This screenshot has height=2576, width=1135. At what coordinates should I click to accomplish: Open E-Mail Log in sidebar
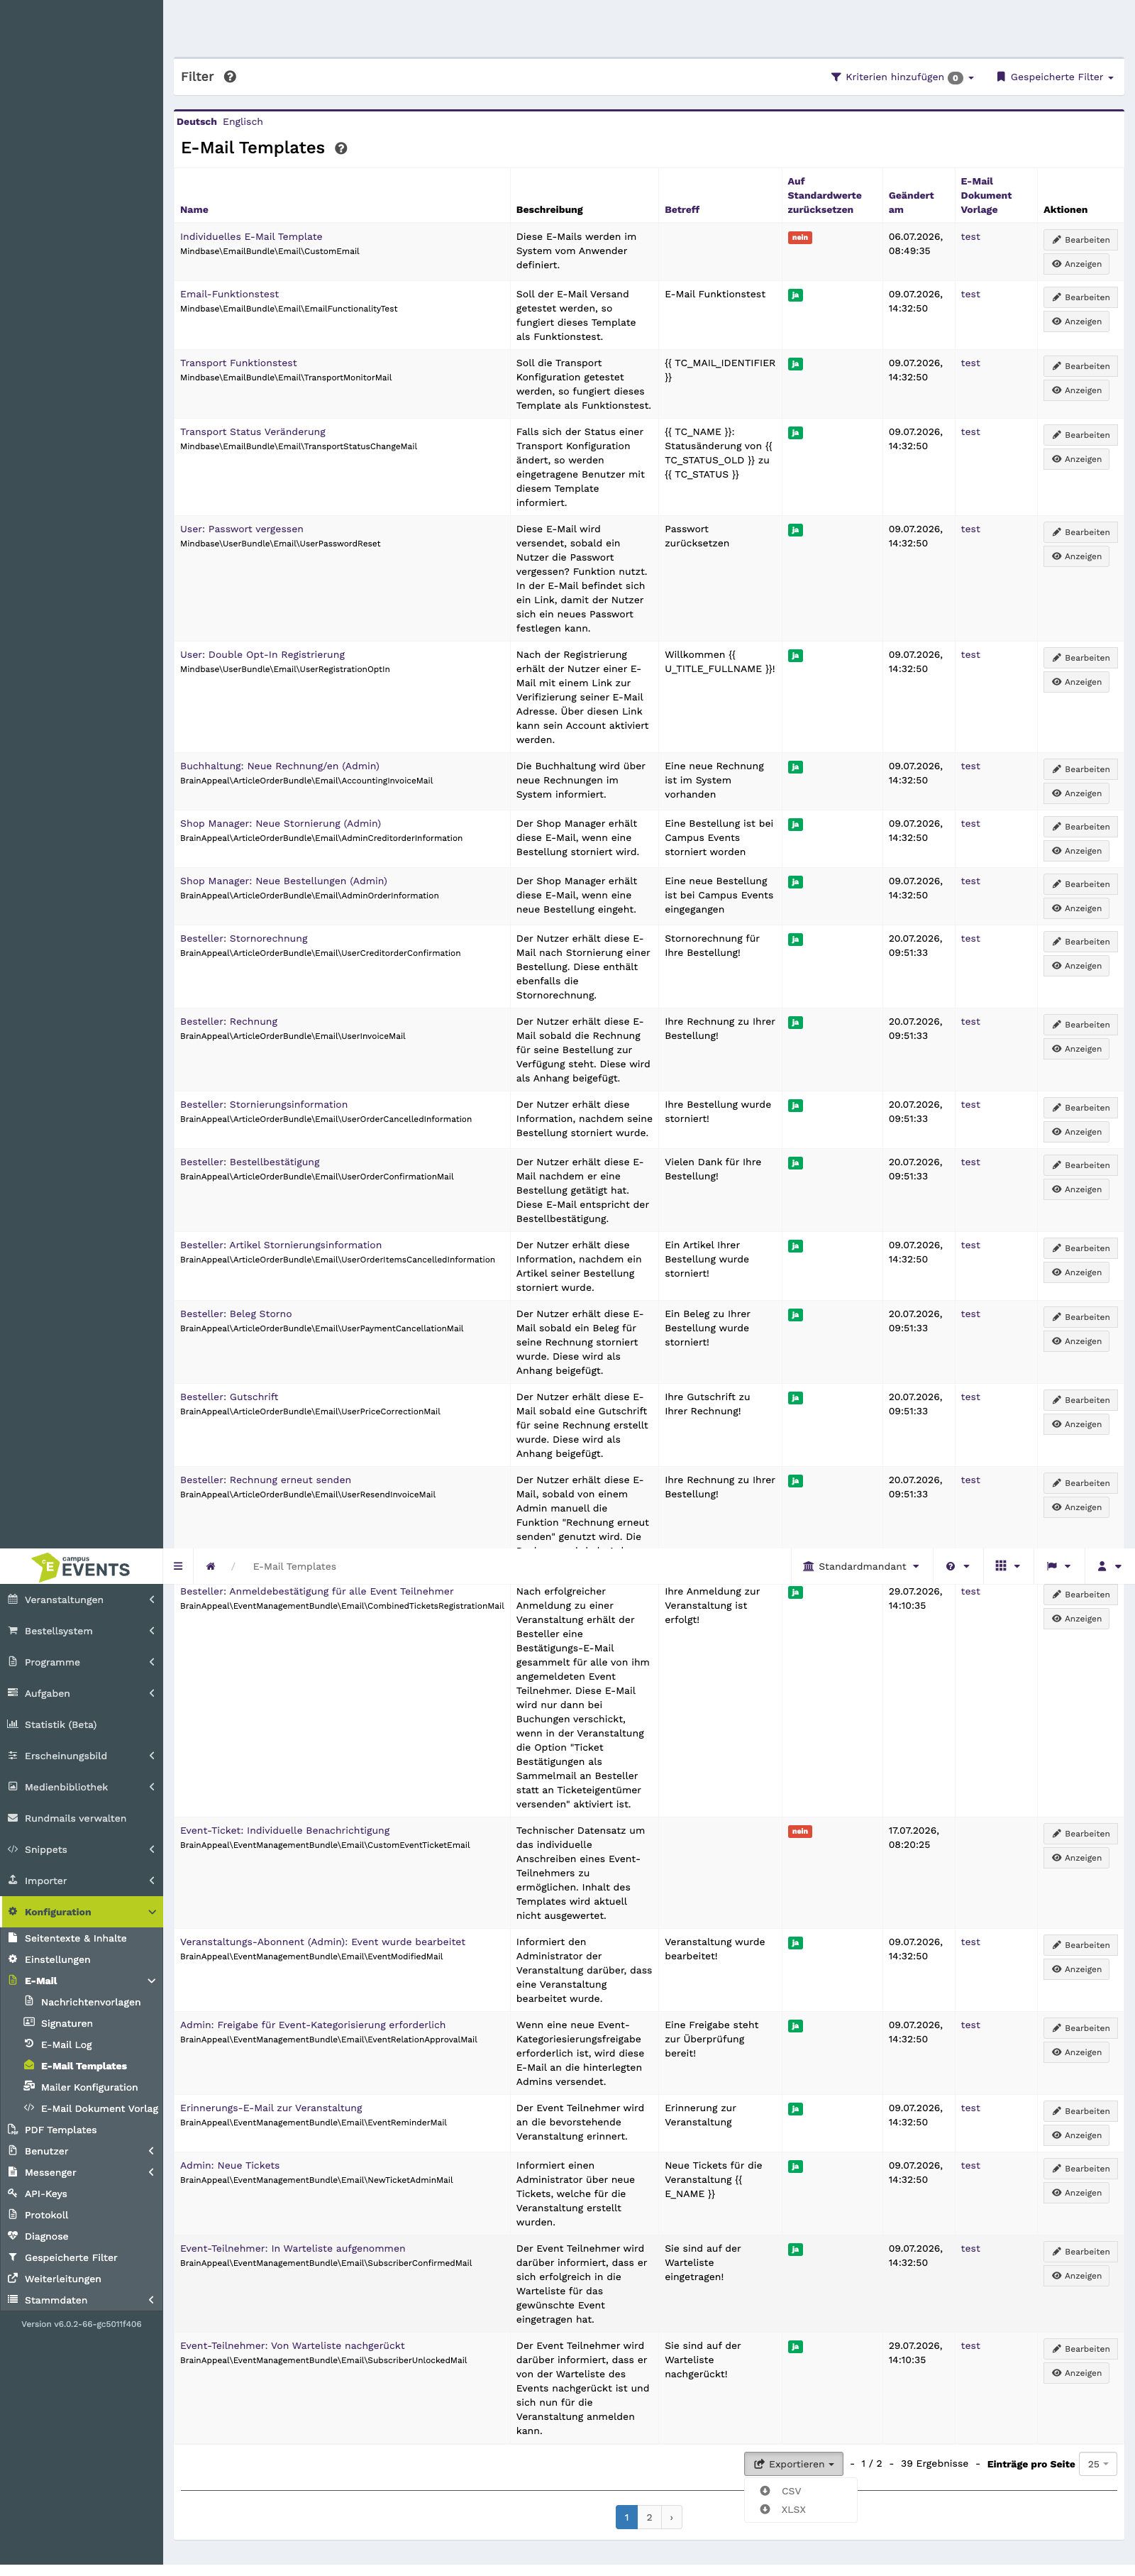click(x=66, y=2045)
